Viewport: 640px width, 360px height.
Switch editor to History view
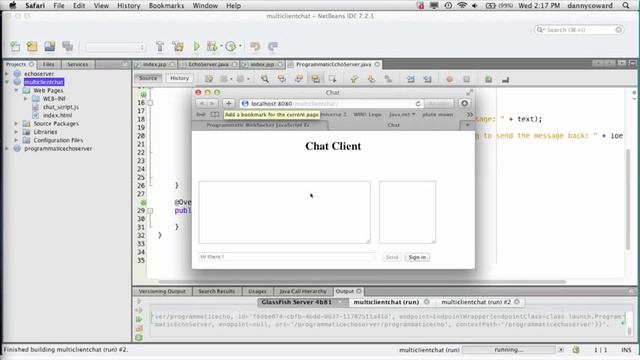(x=180, y=78)
